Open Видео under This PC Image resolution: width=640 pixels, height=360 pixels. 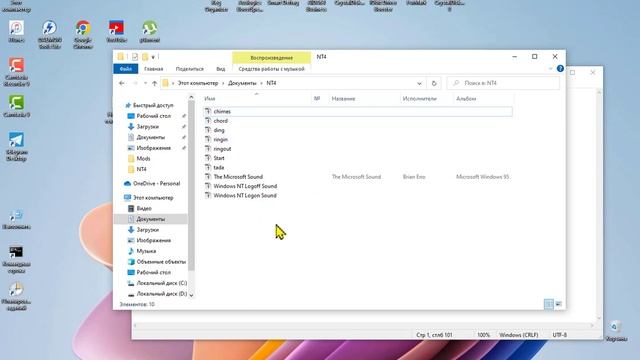coord(144,209)
